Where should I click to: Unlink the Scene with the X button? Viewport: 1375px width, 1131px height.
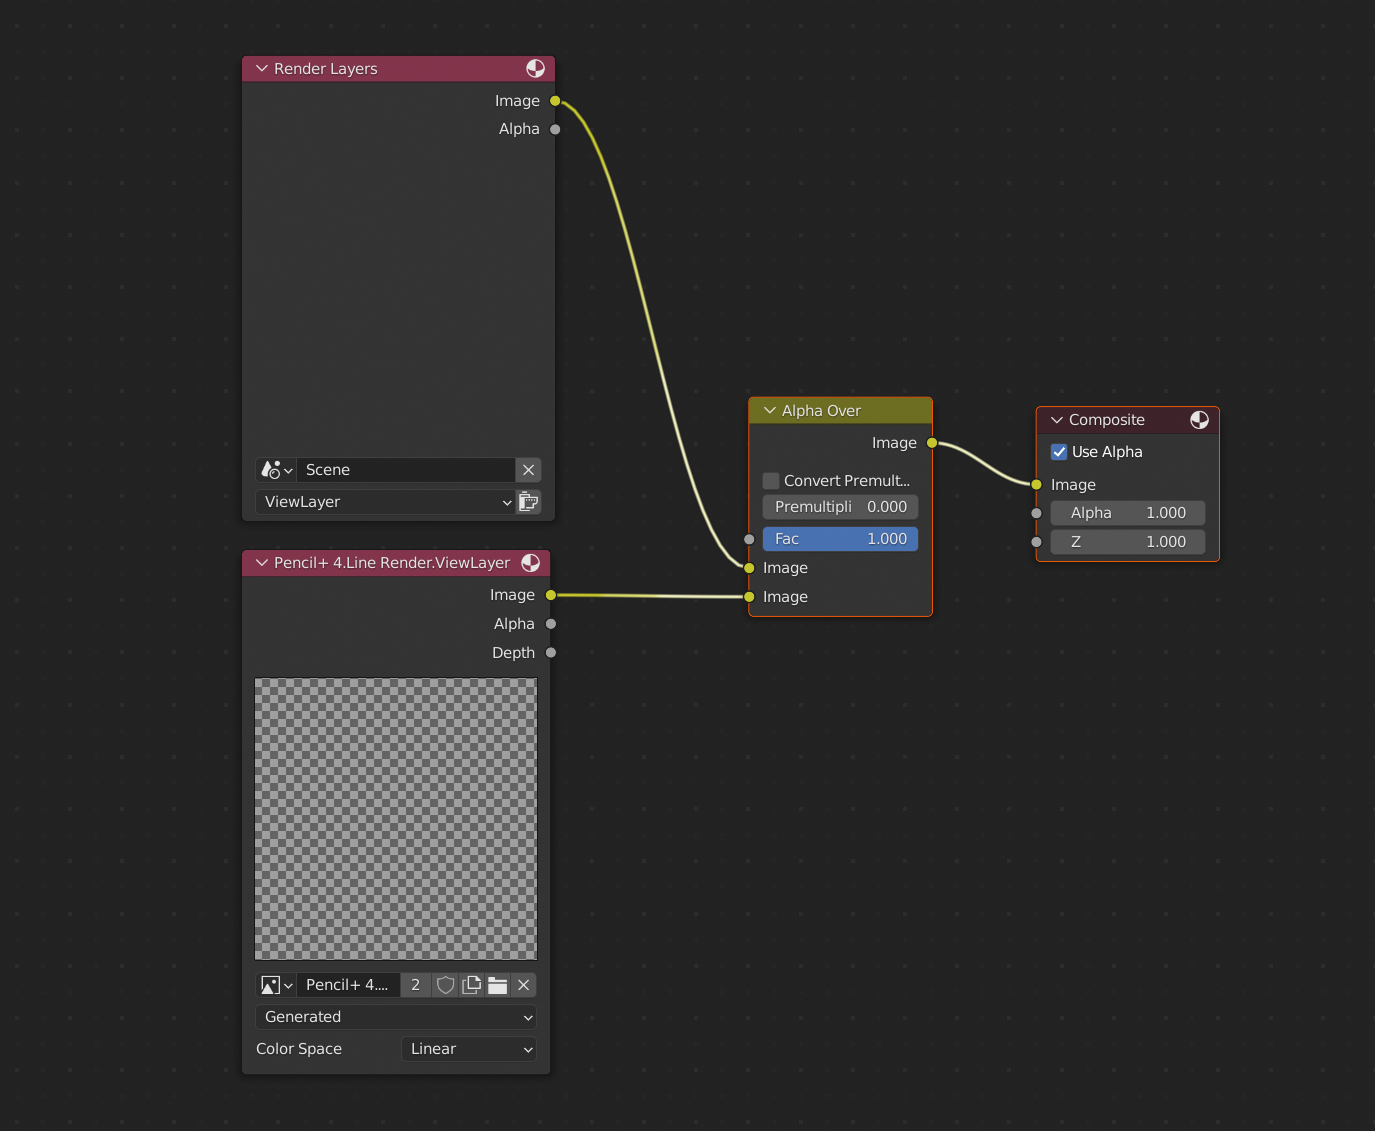528,470
